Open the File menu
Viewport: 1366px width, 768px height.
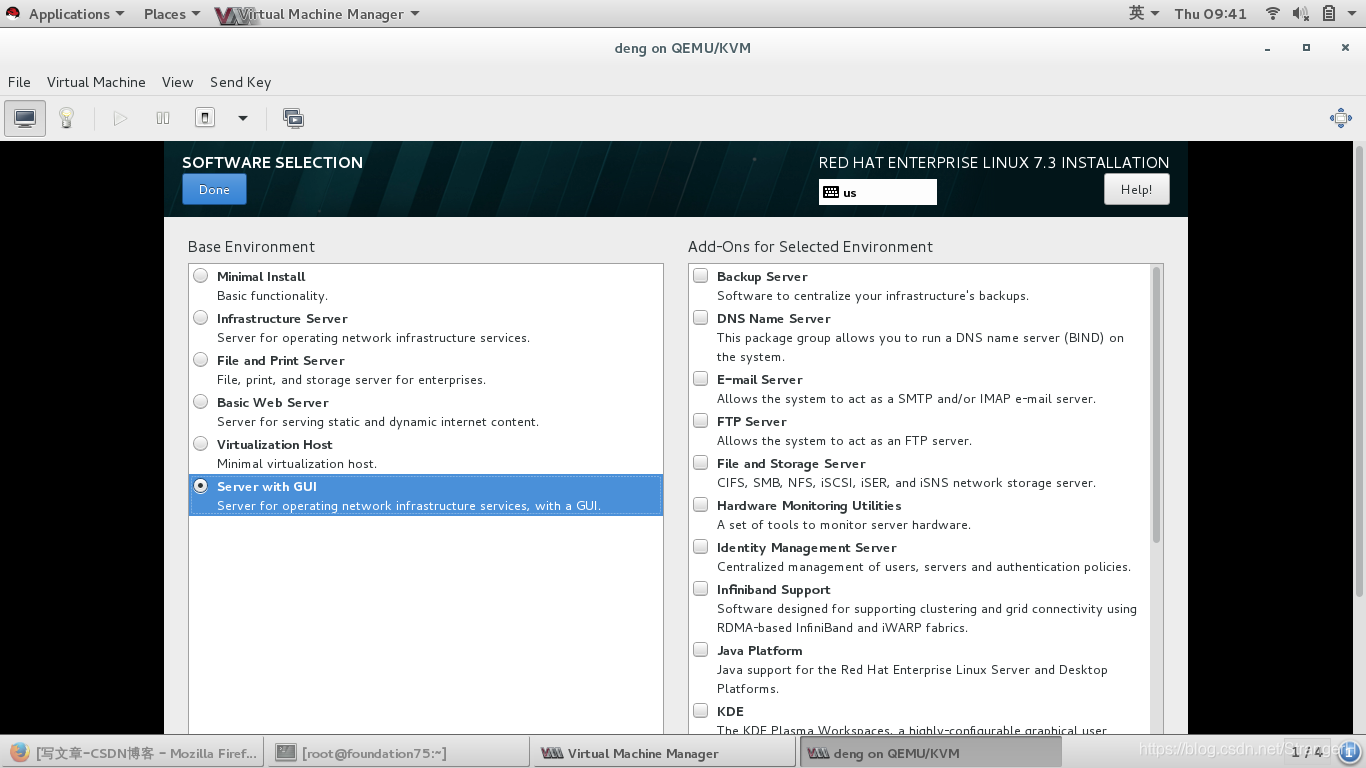click(19, 82)
